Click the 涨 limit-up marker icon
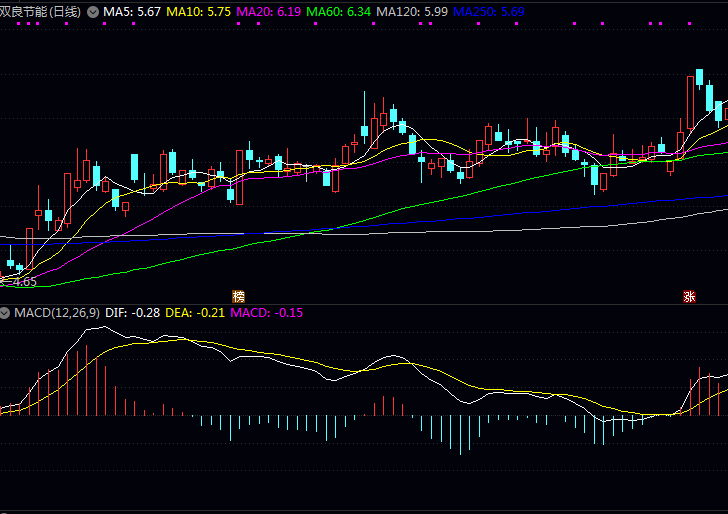The height and width of the screenshot is (514, 728). tap(688, 296)
